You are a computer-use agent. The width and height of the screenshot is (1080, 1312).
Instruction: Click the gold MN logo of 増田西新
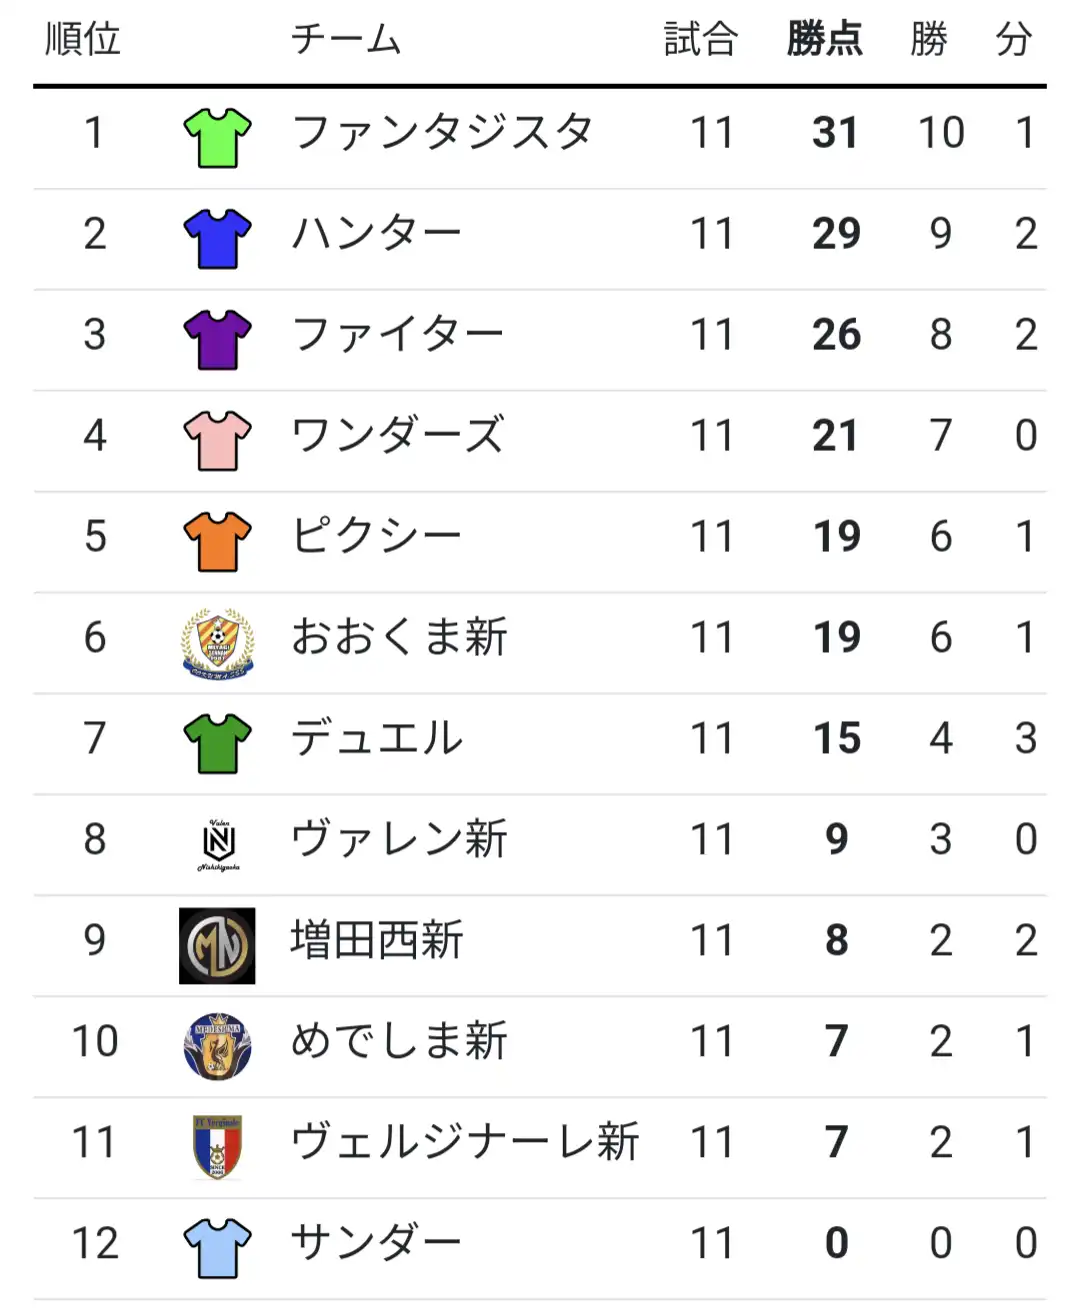coord(217,946)
